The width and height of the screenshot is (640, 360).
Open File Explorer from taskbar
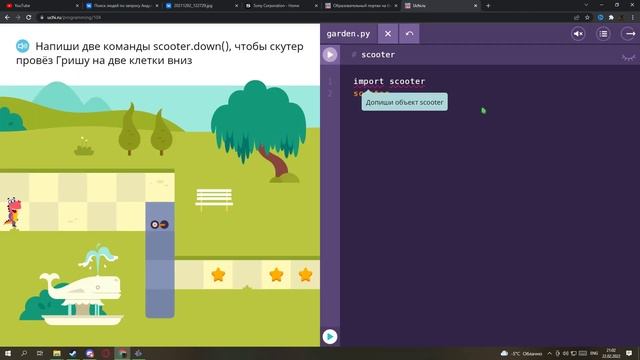click(57, 353)
